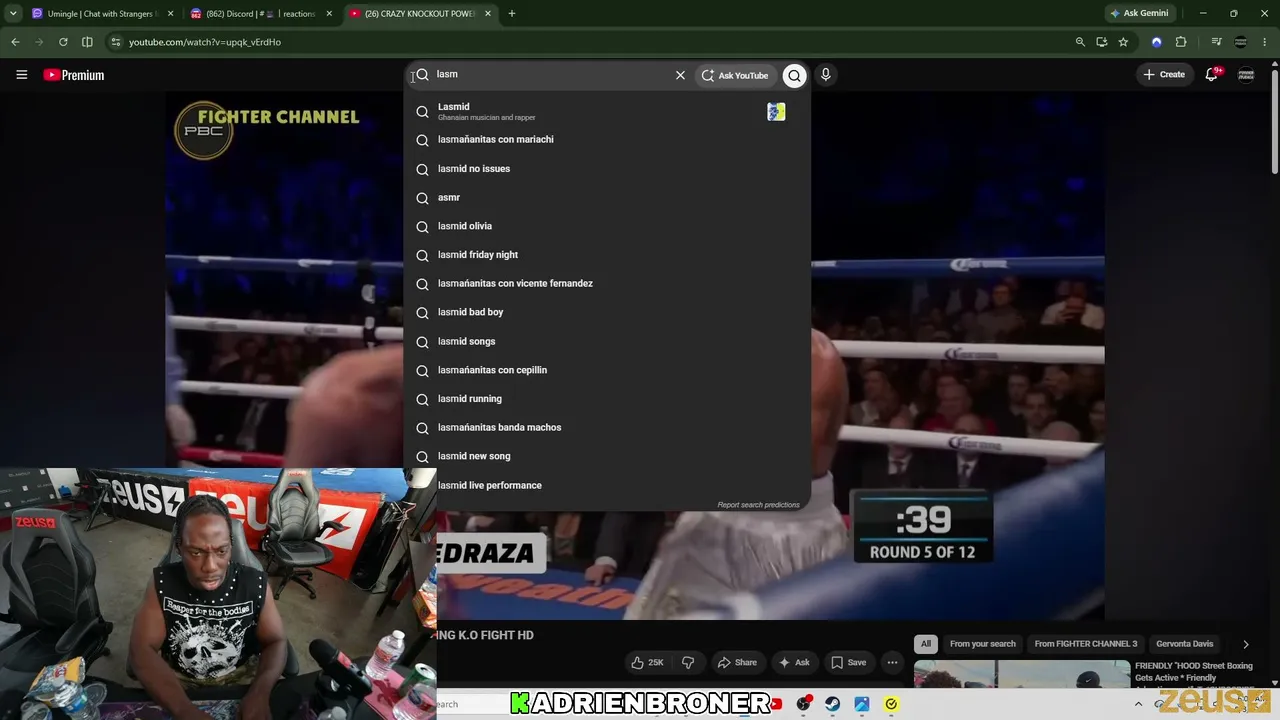Select the All filter chip
This screenshot has width=1280, height=720.
click(x=926, y=644)
